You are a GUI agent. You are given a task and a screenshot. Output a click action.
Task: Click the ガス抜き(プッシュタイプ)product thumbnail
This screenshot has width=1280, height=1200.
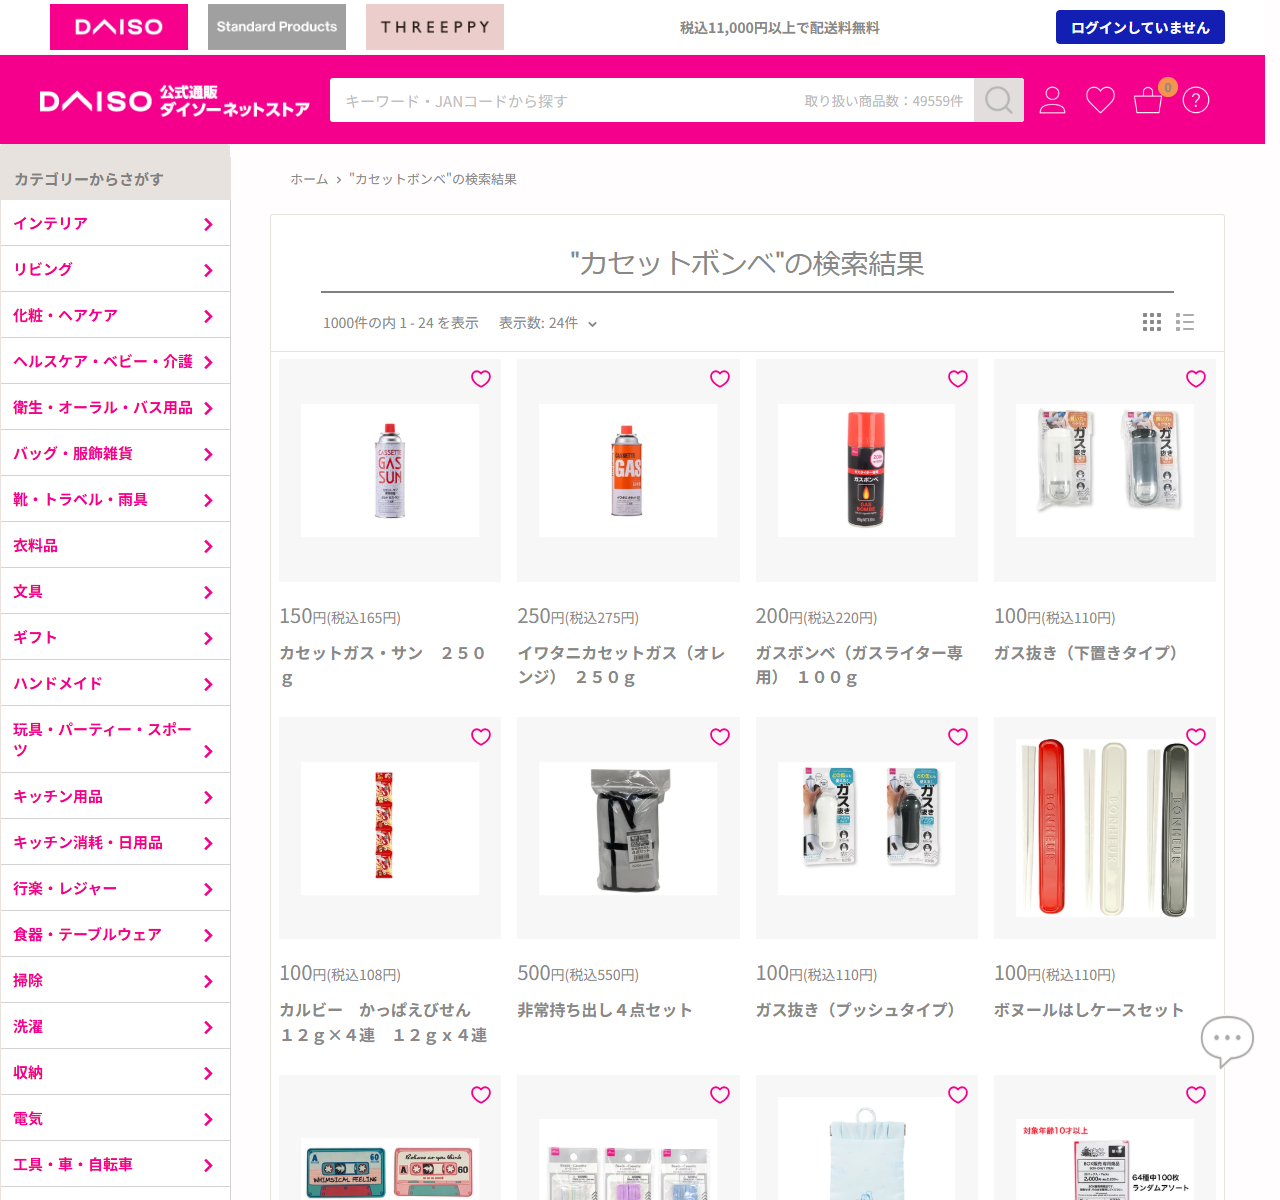click(866, 828)
